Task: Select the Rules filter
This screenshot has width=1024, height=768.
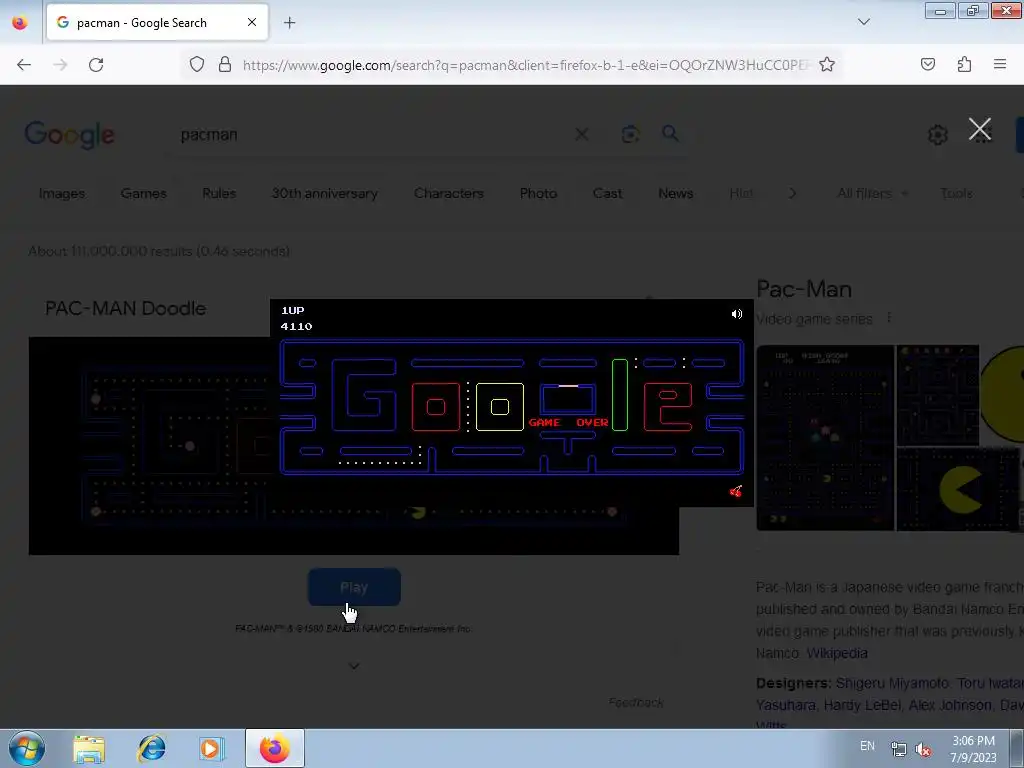Action: pos(219,193)
